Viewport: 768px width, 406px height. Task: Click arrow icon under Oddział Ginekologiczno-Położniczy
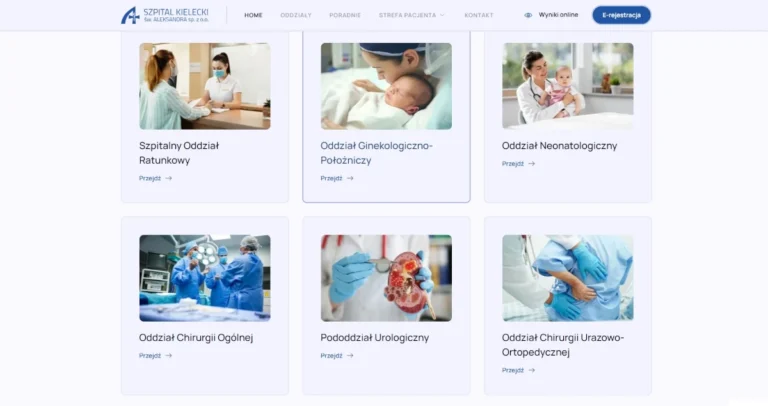(350, 178)
